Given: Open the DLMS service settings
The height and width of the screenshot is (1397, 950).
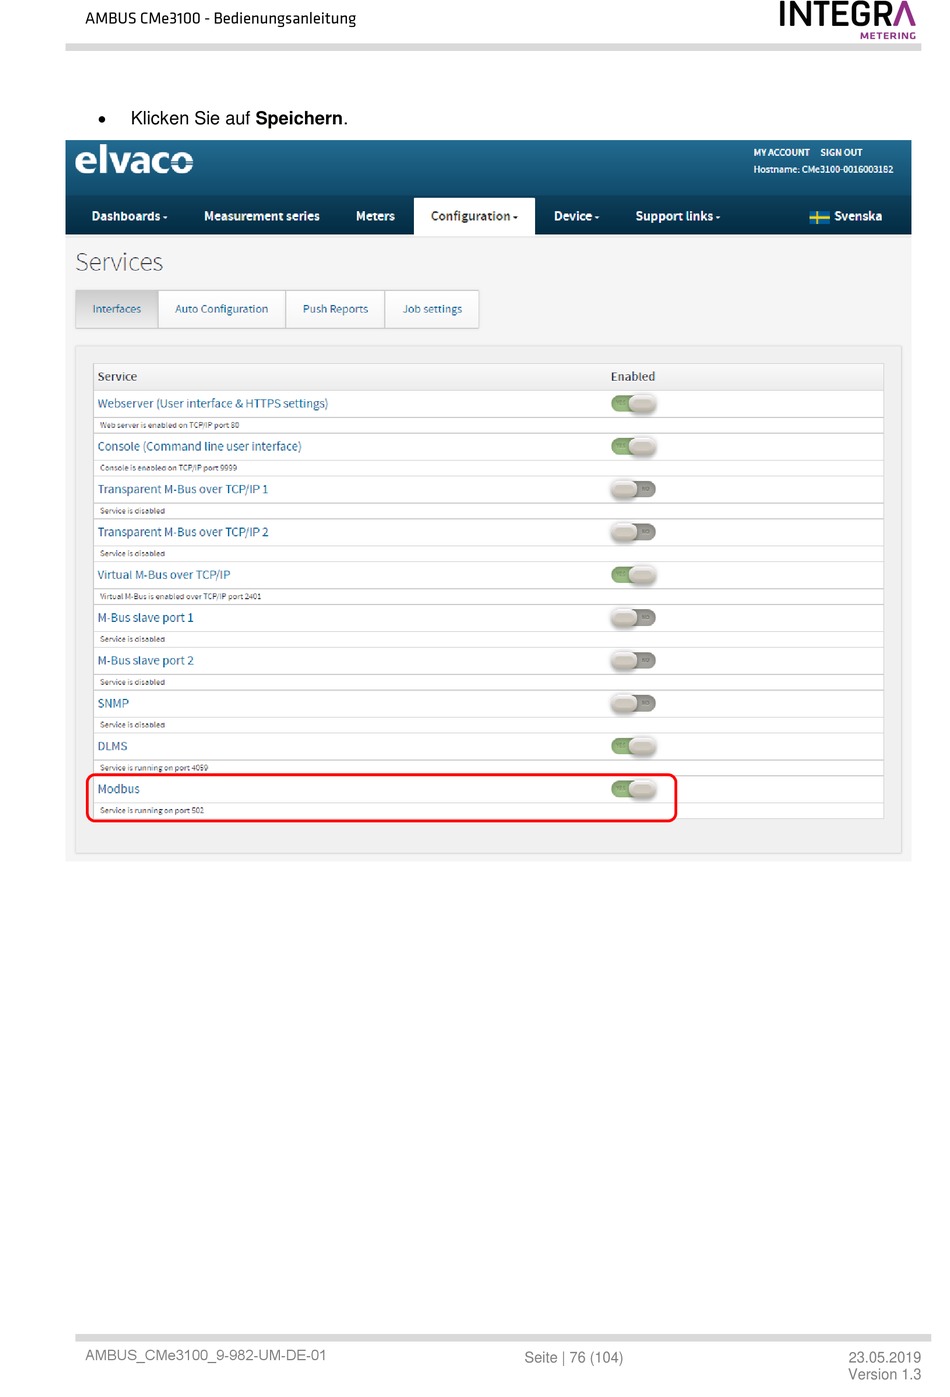Looking at the screenshot, I should click(112, 746).
